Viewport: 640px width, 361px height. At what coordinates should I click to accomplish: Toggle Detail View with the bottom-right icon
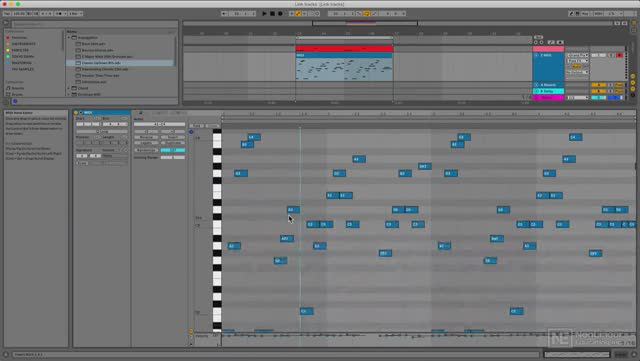point(634,354)
